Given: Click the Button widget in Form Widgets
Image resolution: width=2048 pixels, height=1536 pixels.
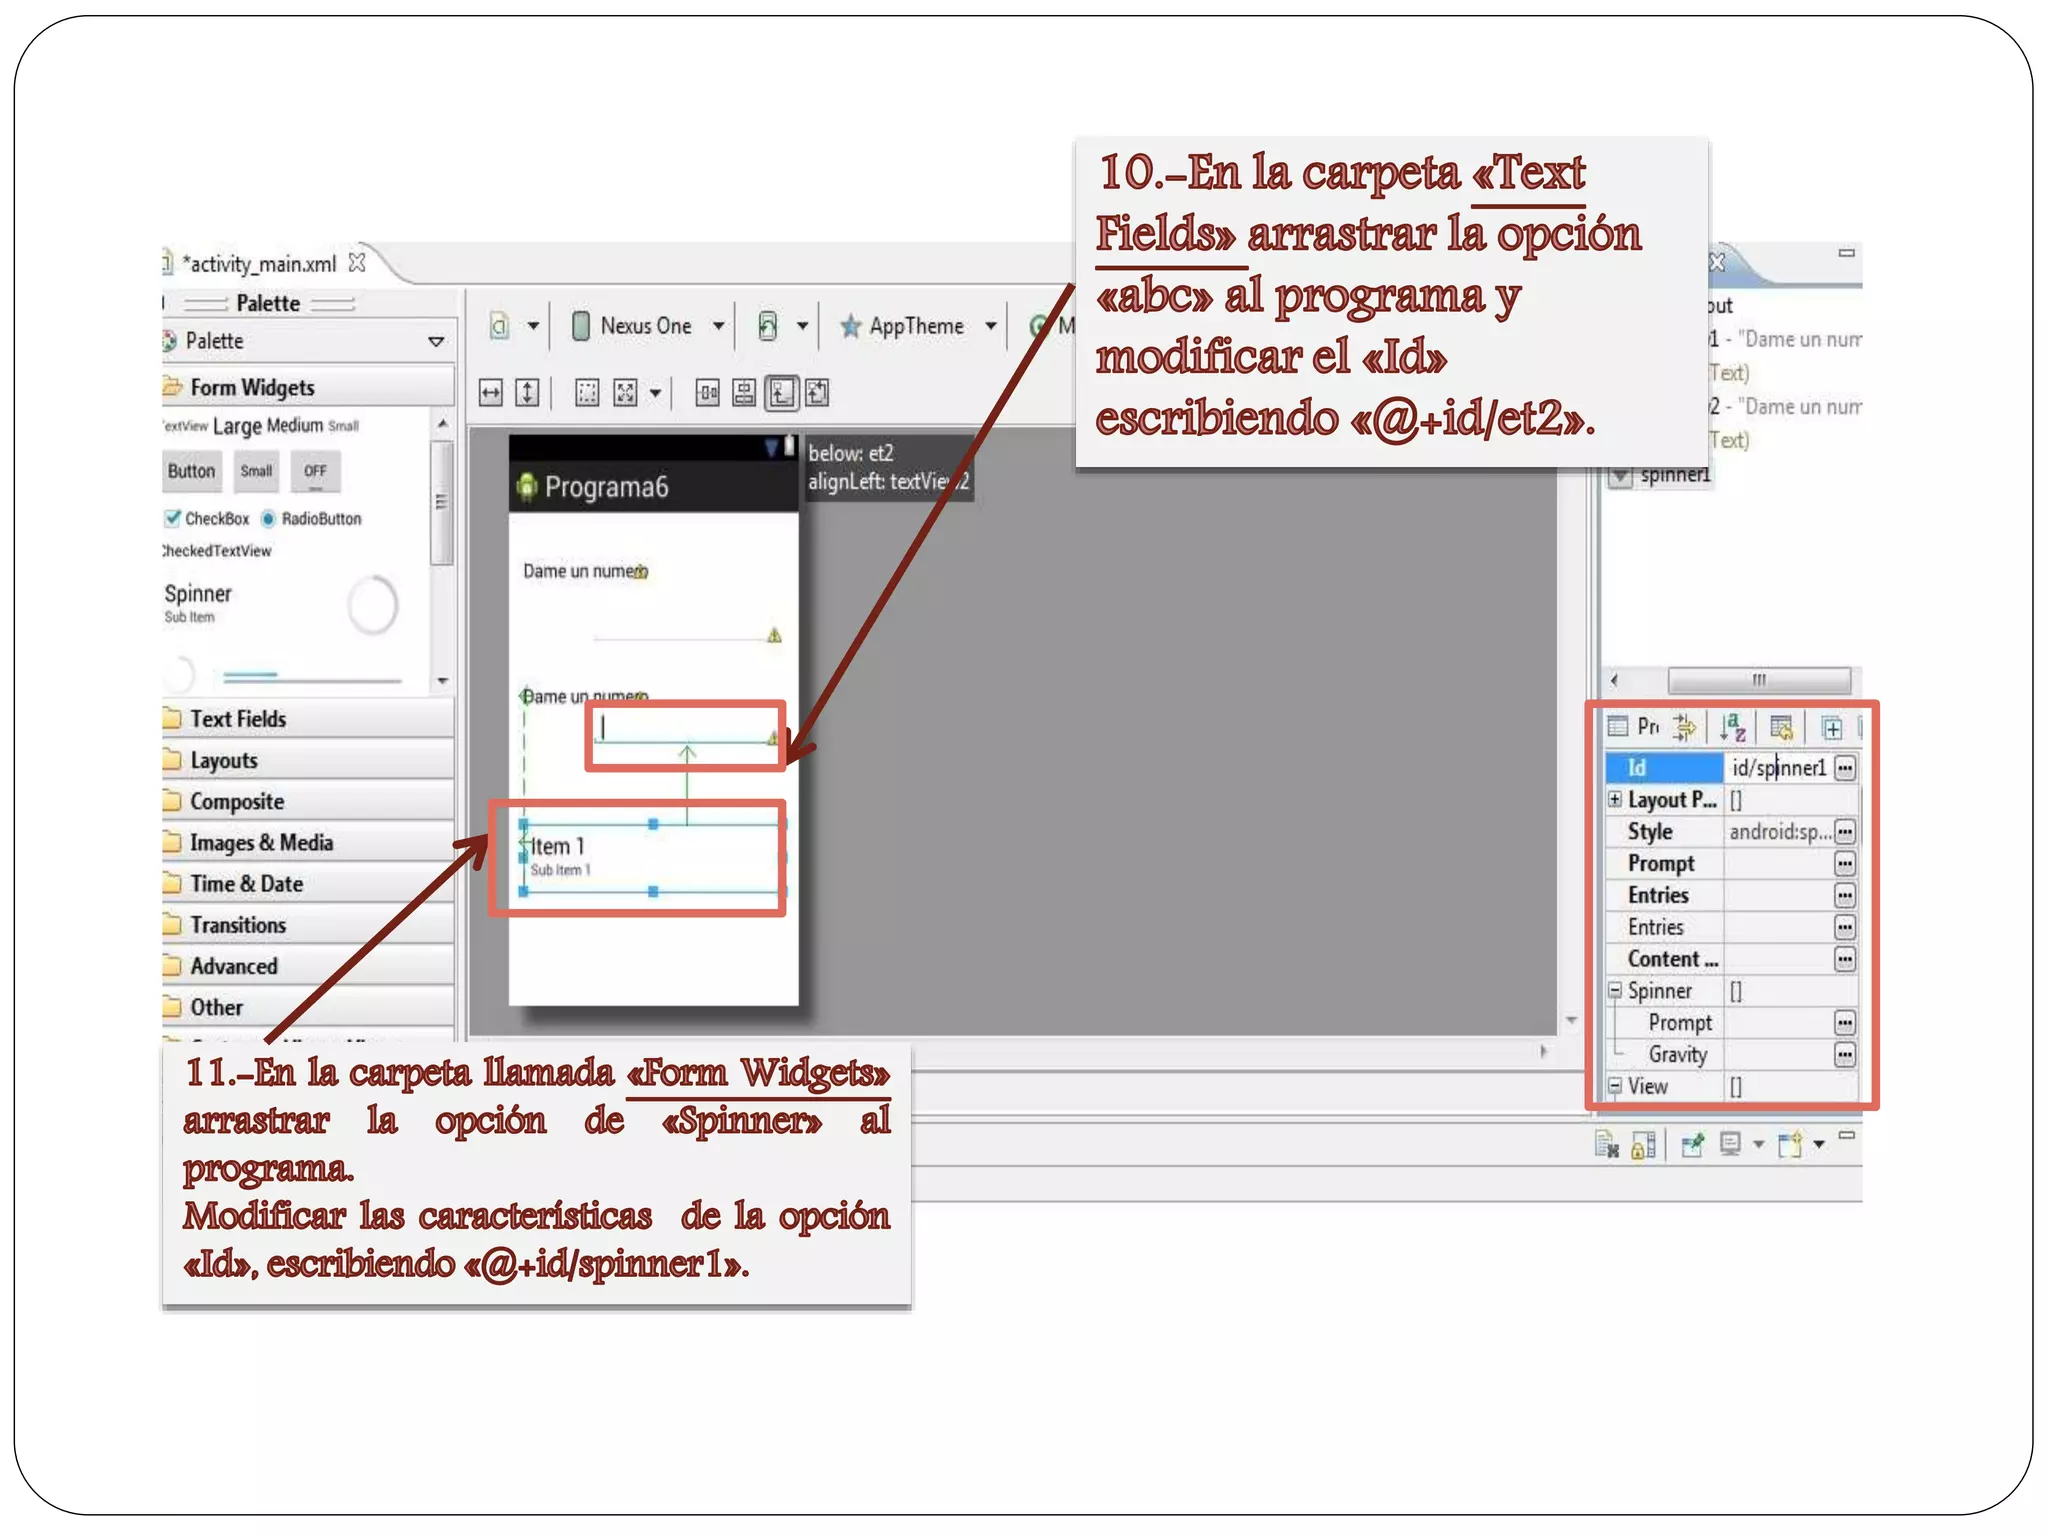Looking at the screenshot, I should [191, 471].
